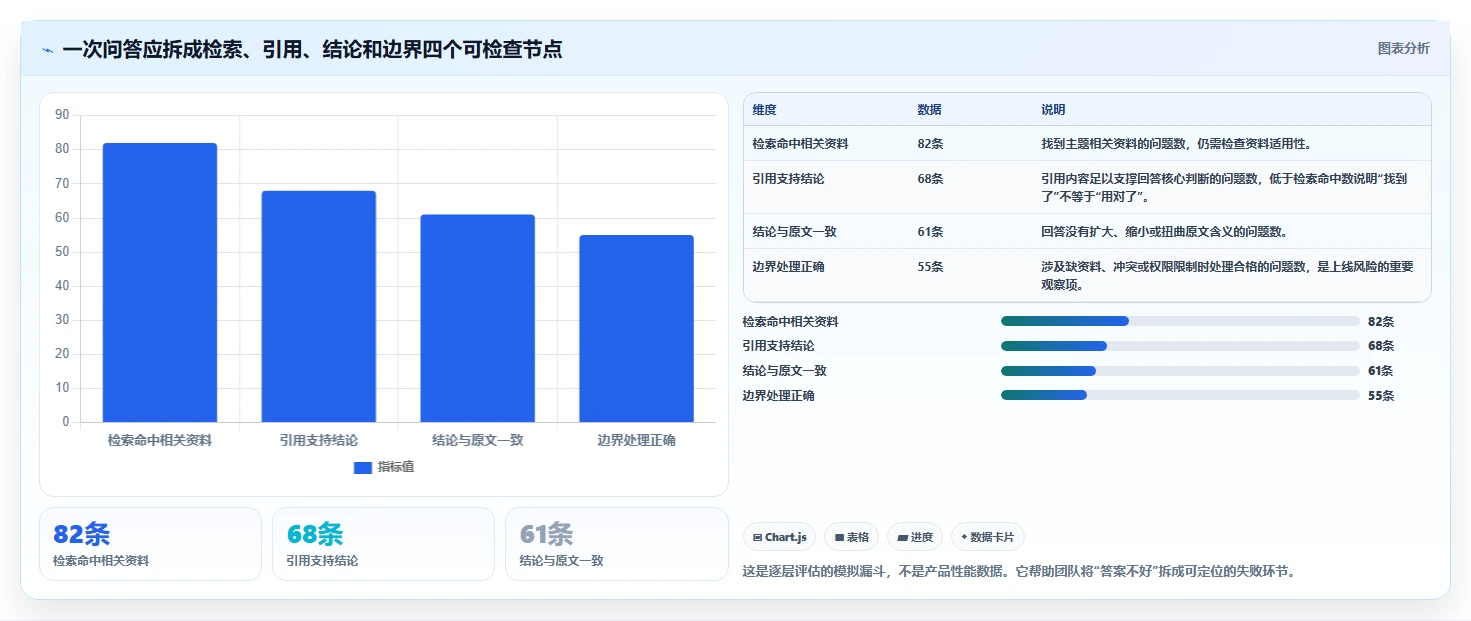Viewport: 1471px width, 621px height.
Task: Open the 82条 stat card
Action: (x=150, y=544)
